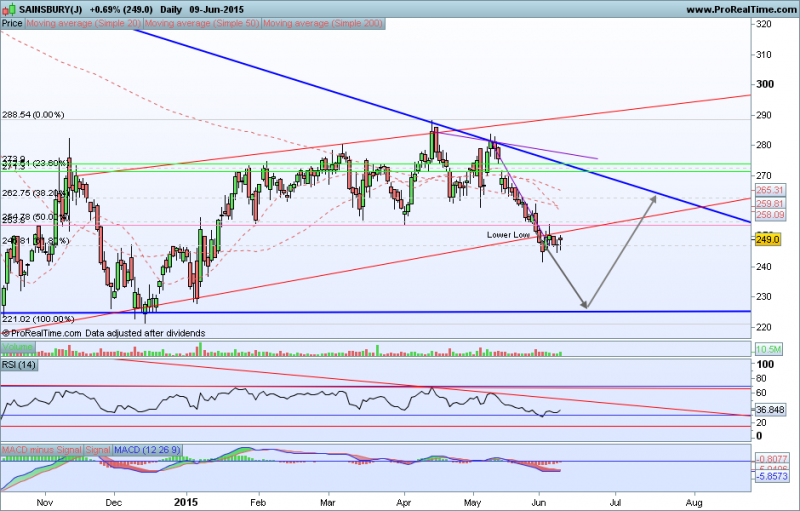The image size is (800, 511).
Task: Click the downward arrowhead near 226
Action: [586, 305]
